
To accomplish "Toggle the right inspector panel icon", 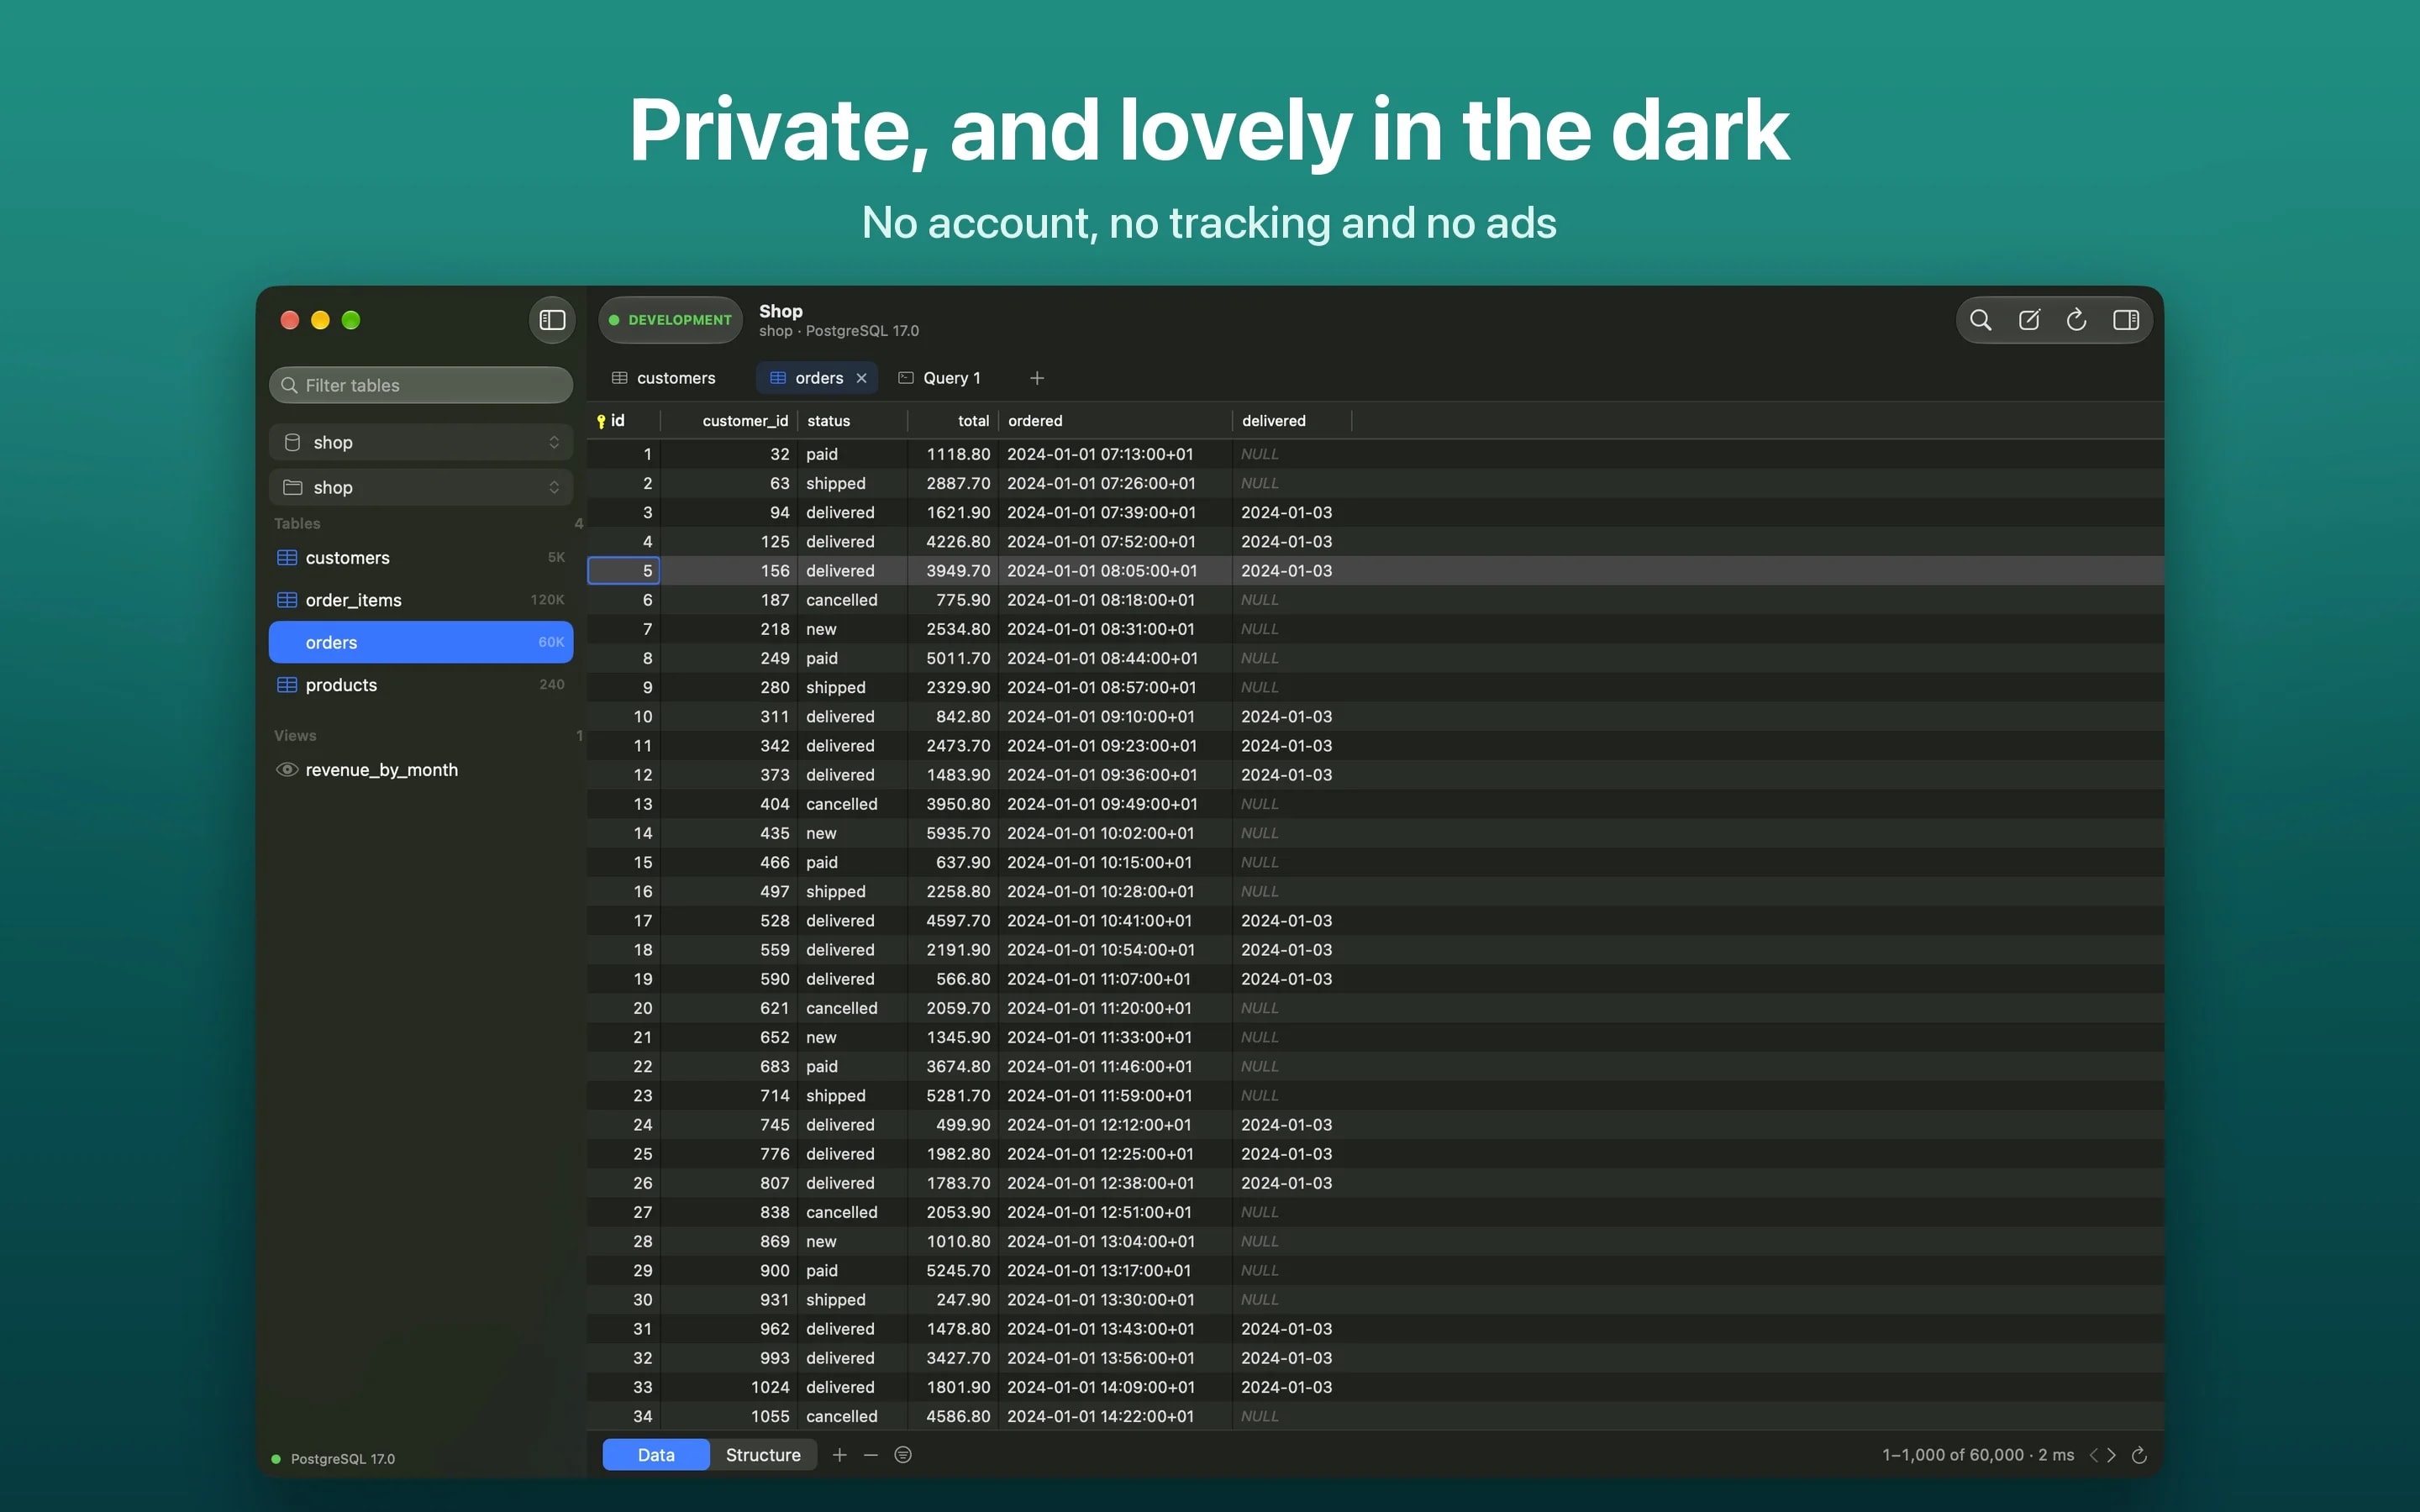I will point(2126,320).
